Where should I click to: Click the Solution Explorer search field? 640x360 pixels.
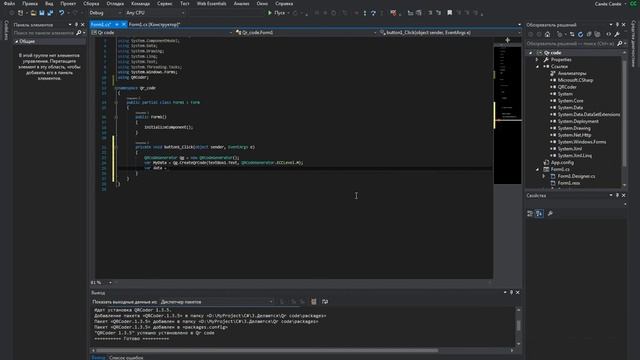pyautogui.click(x=571, y=43)
